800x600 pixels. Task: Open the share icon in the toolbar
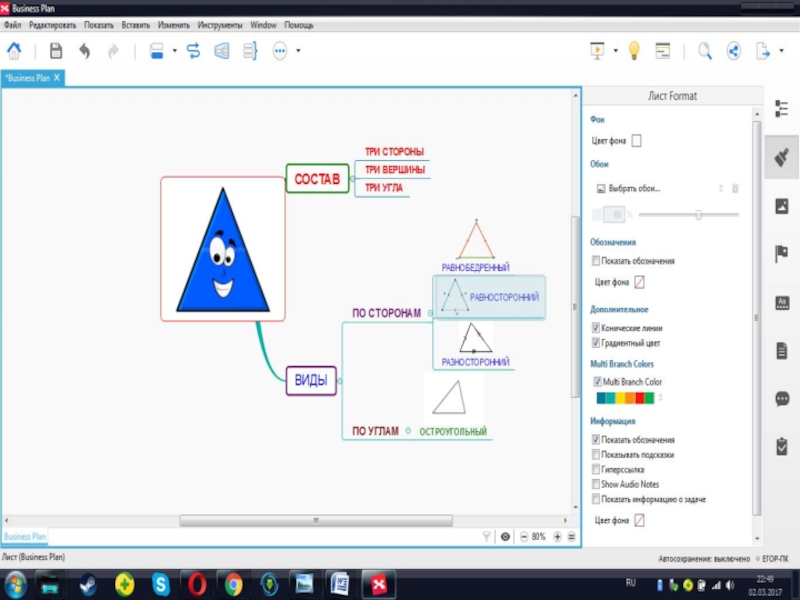pyautogui.click(x=733, y=51)
